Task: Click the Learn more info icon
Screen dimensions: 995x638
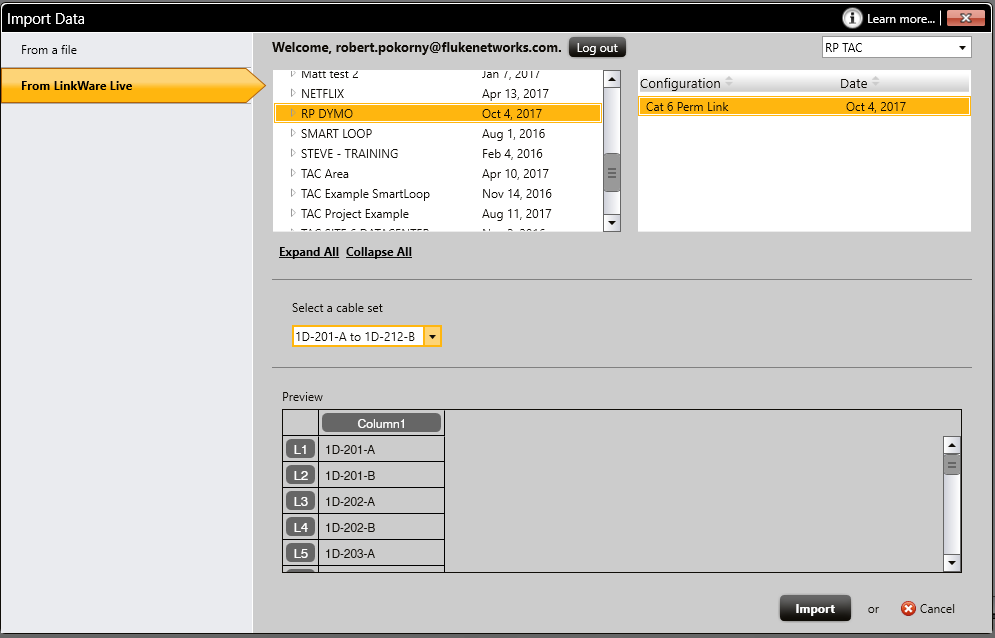Action: (852, 18)
